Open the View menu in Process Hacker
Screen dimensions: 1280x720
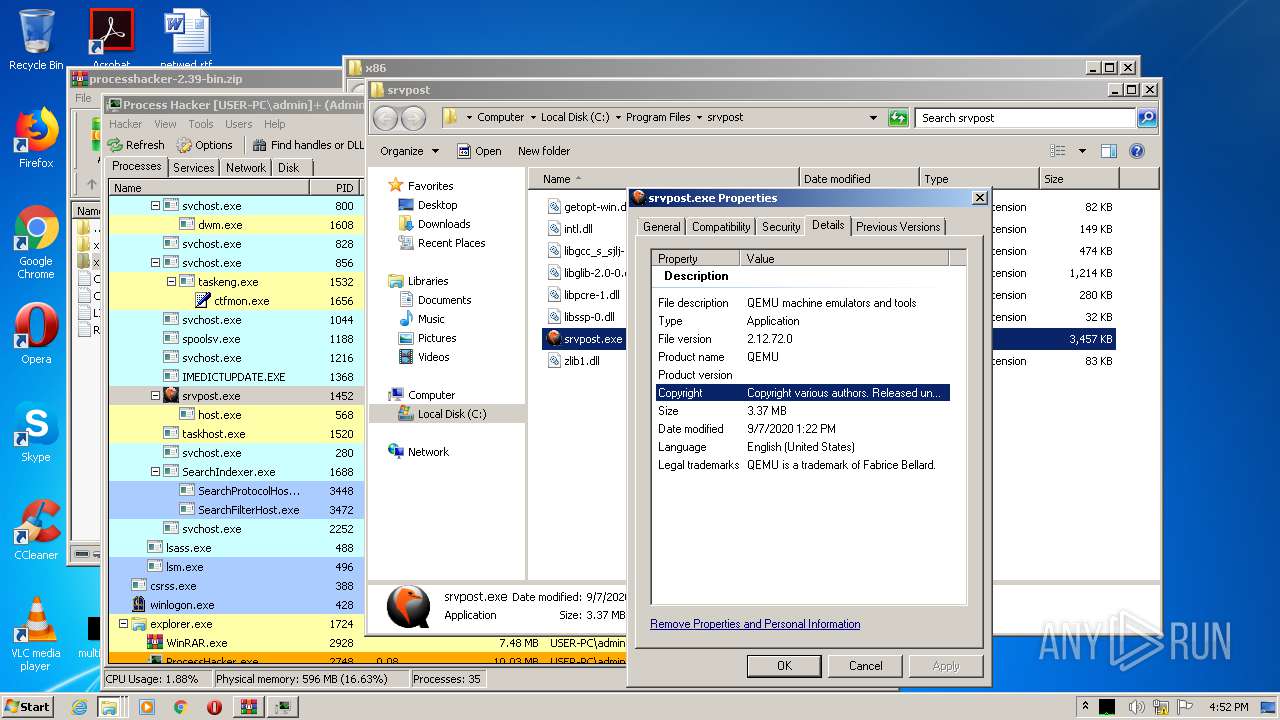[x=165, y=124]
